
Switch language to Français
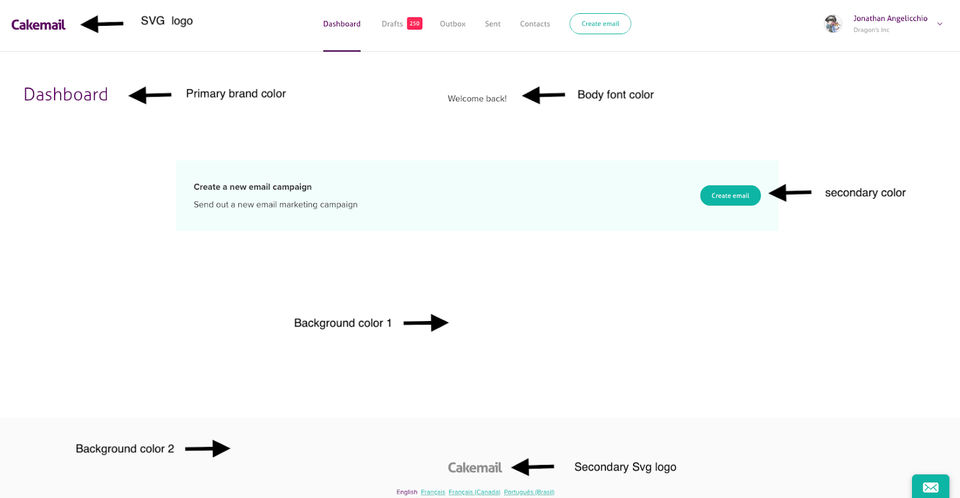433,492
